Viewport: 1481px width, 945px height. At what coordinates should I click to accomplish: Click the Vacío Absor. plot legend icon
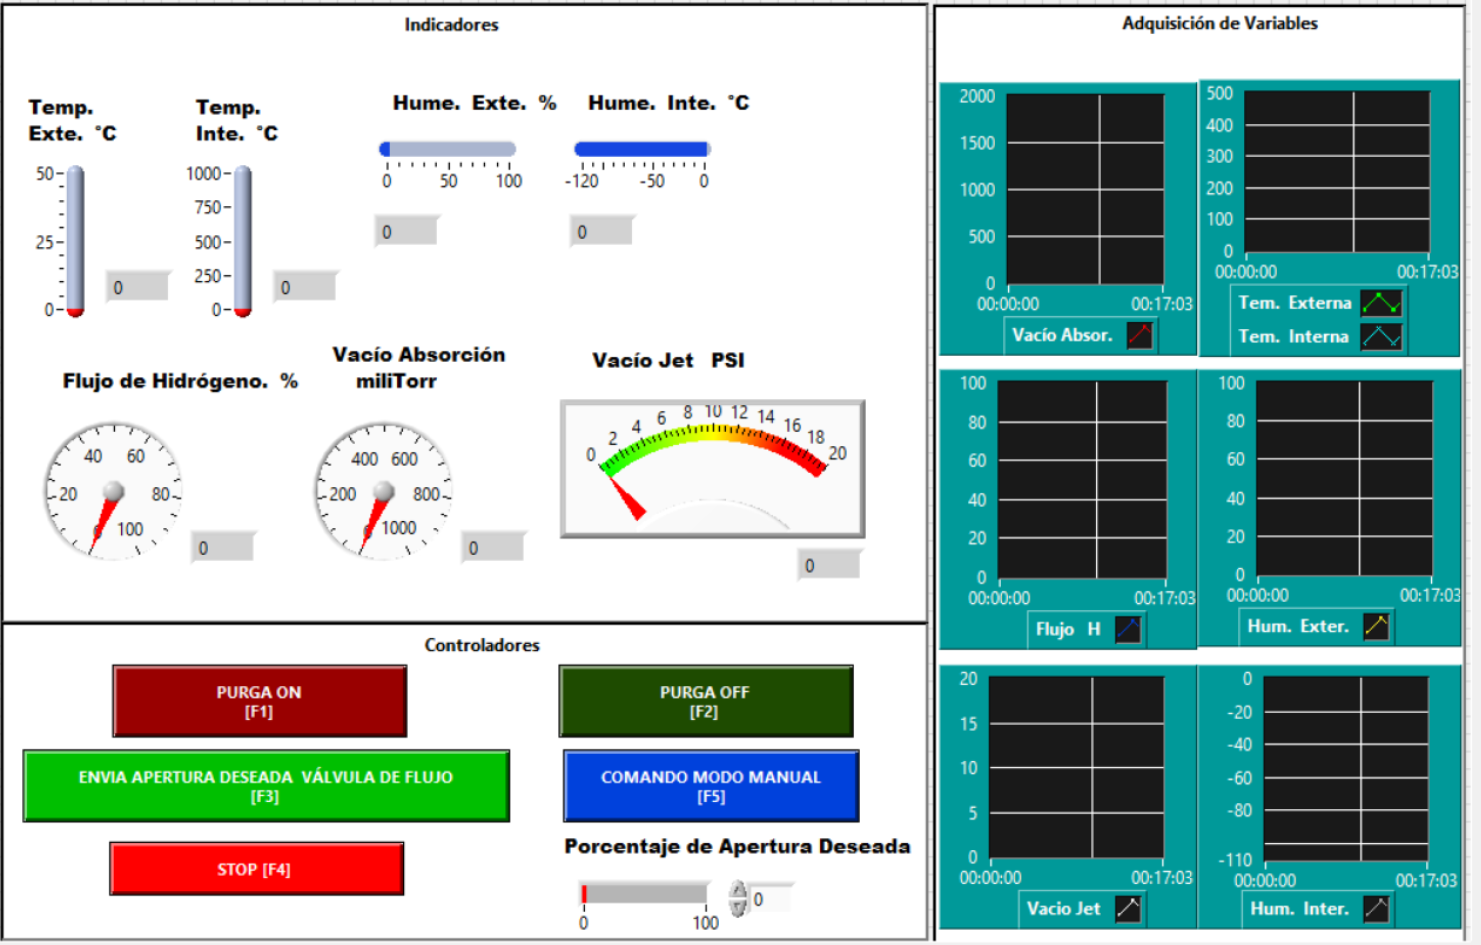pos(1140,335)
